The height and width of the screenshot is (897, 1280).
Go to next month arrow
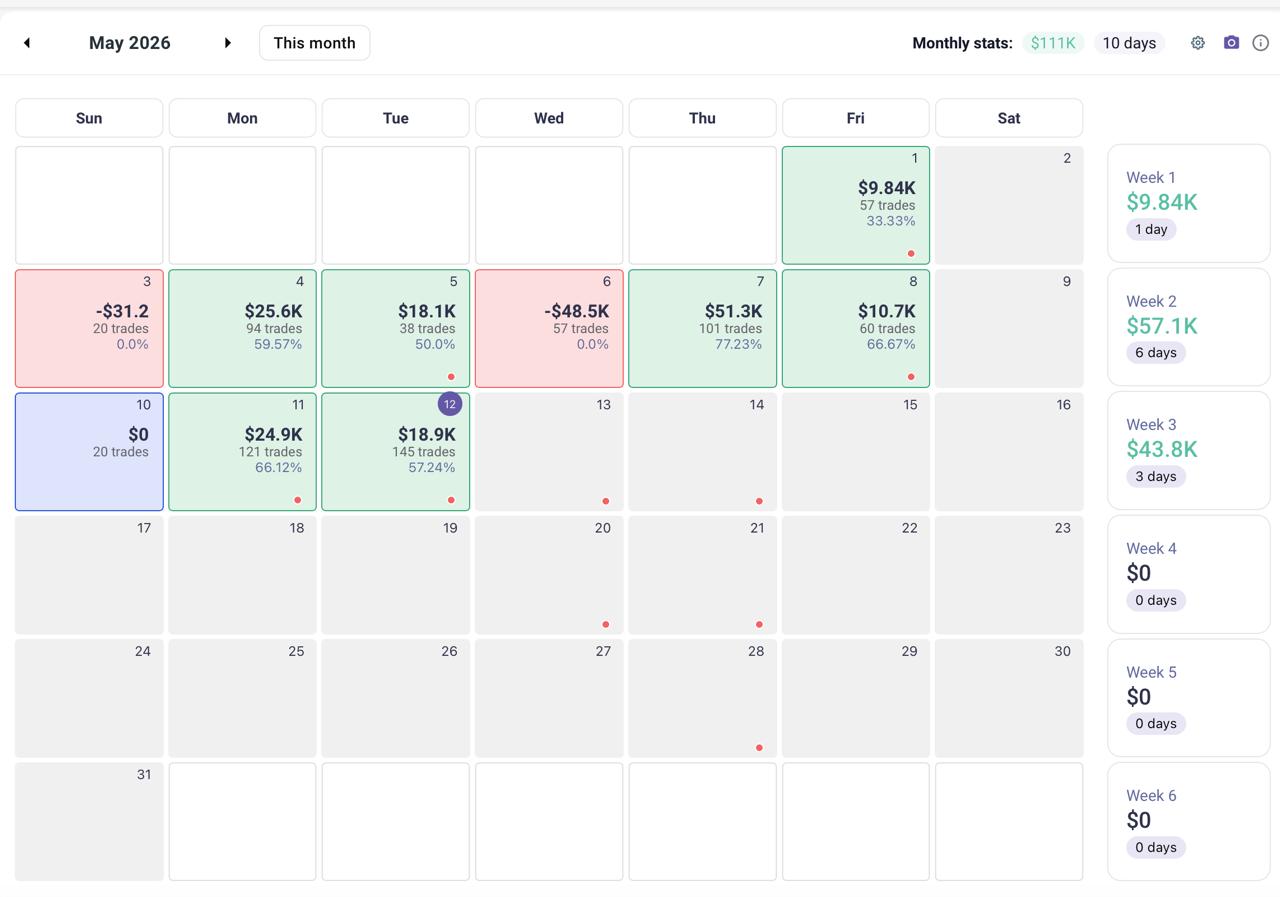tap(227, 43)
